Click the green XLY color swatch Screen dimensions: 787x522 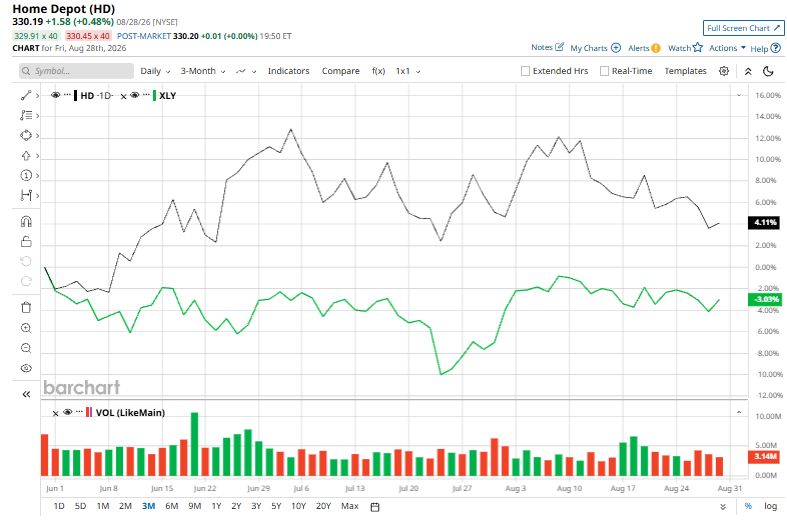[x=154, y=95]
